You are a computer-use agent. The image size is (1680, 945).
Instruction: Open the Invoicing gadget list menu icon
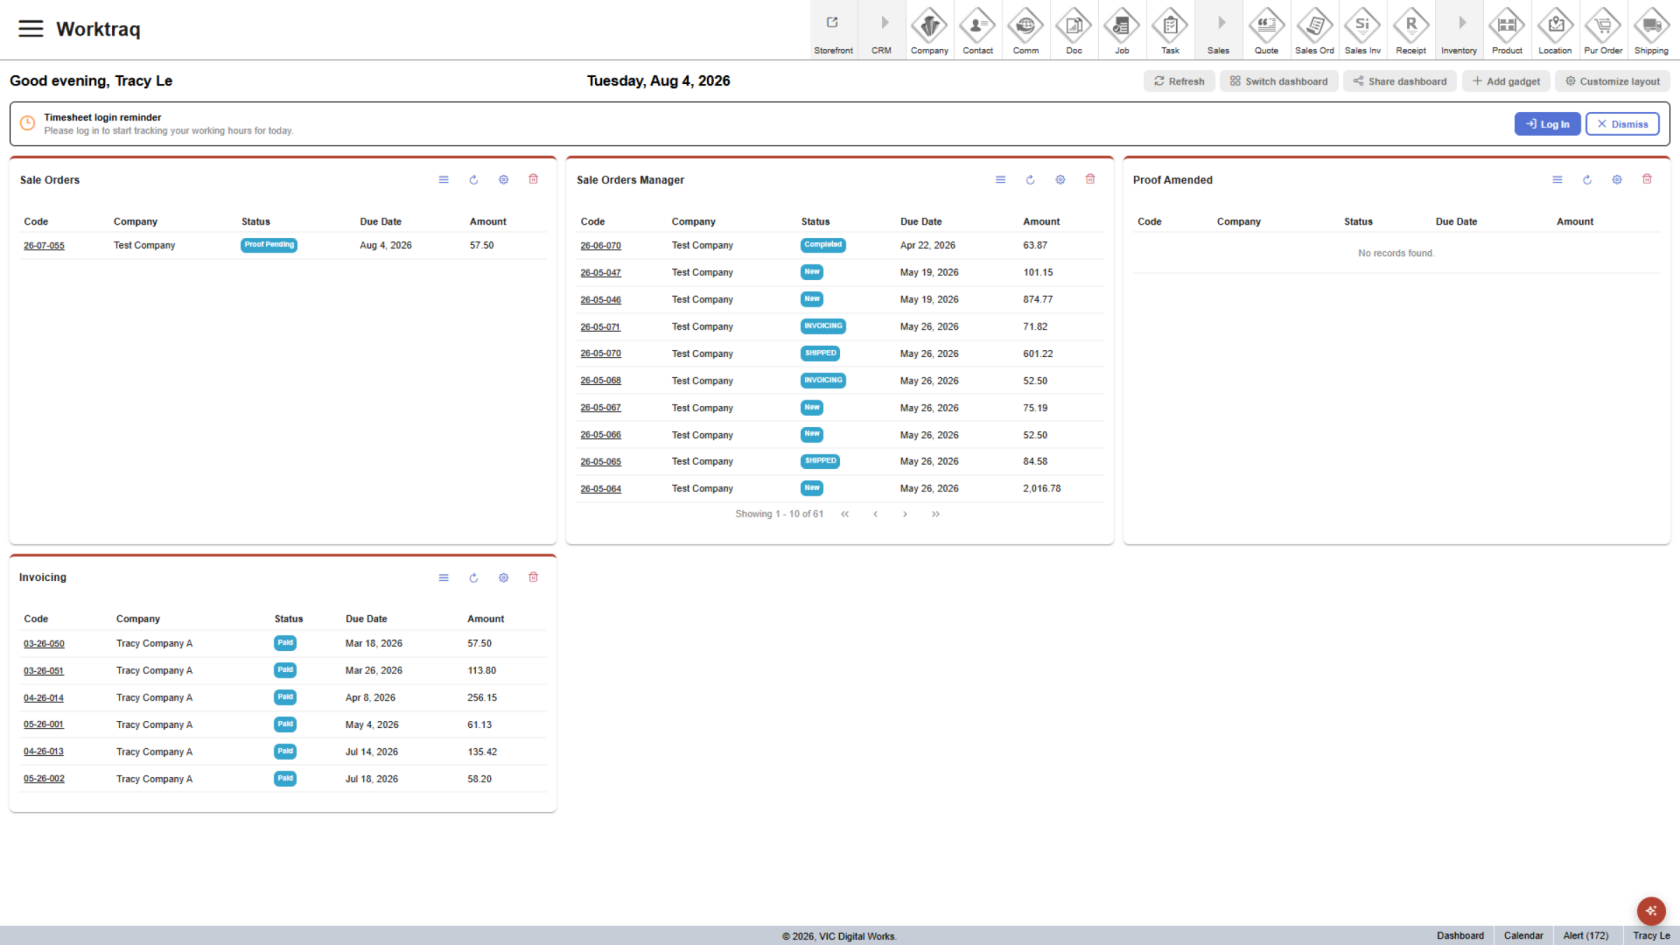[444, 578]
